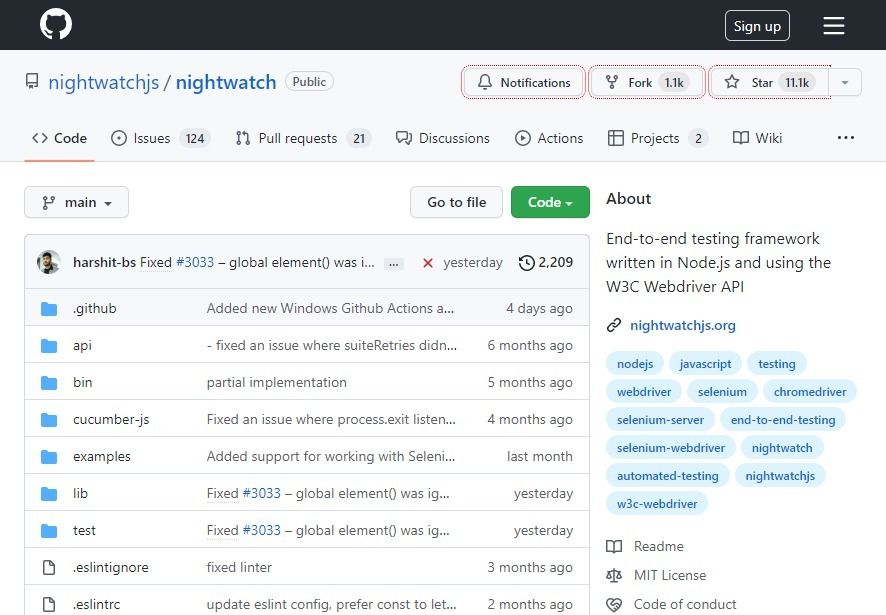The height and width of the screenshot is (615, 886).
Task: Click the nightwatchjs owner link
Action: pos(103,83)
